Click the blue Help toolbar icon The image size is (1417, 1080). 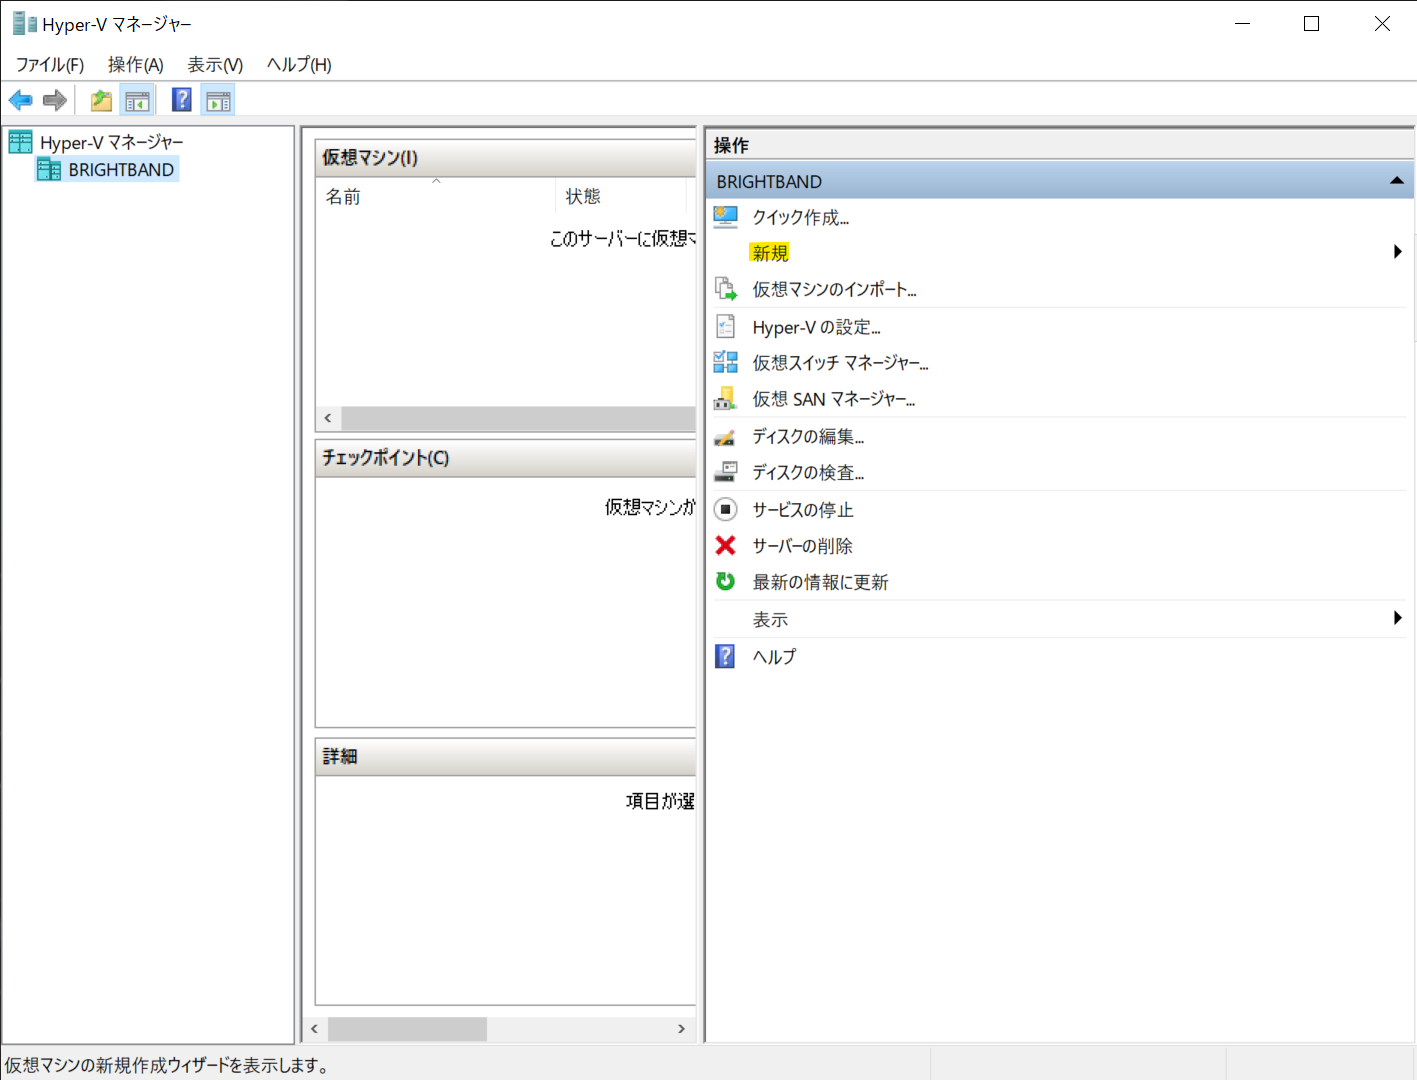click(182, 100)
